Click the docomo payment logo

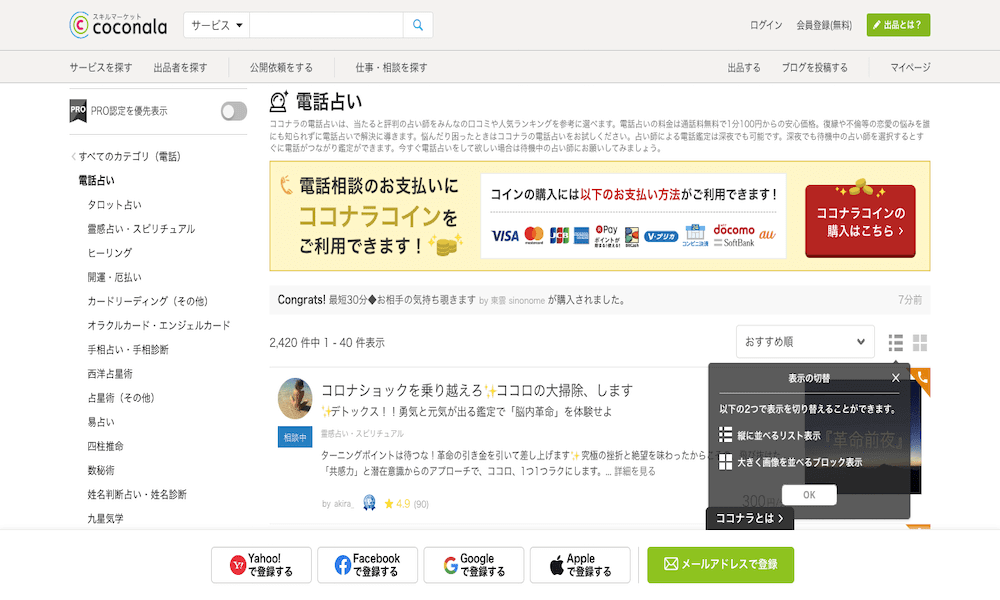(733, 230)
